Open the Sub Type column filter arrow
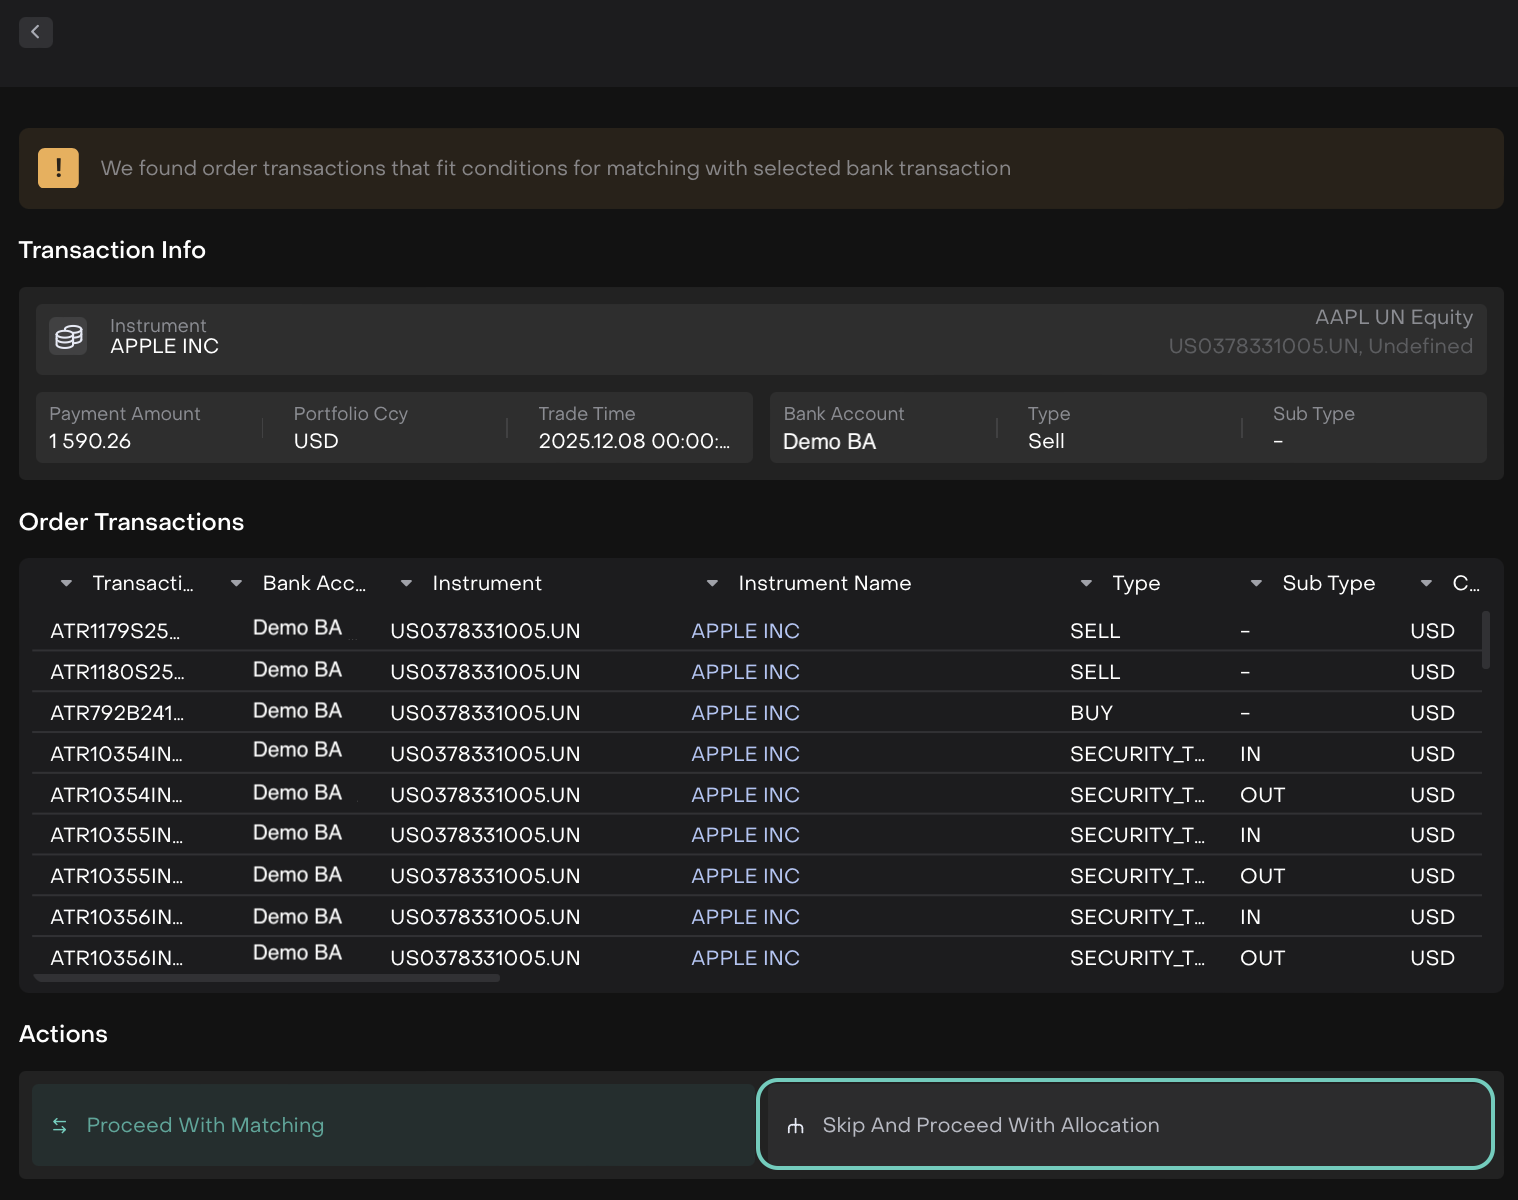1518x1200 pixels. (x=1256, y=583)
